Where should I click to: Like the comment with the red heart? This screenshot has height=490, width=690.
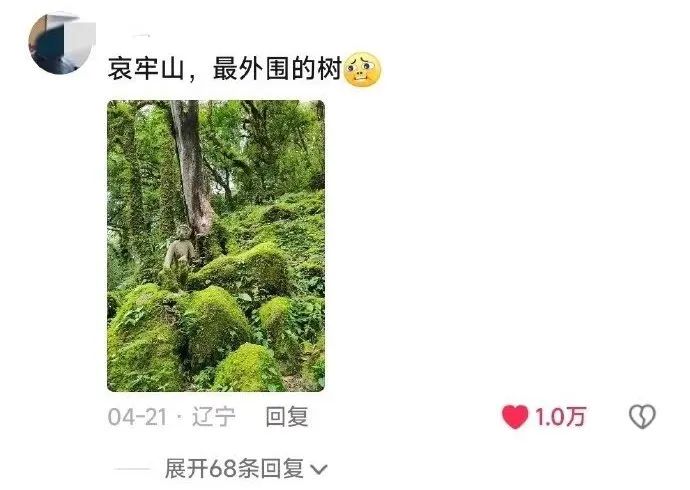coord(515,416)
